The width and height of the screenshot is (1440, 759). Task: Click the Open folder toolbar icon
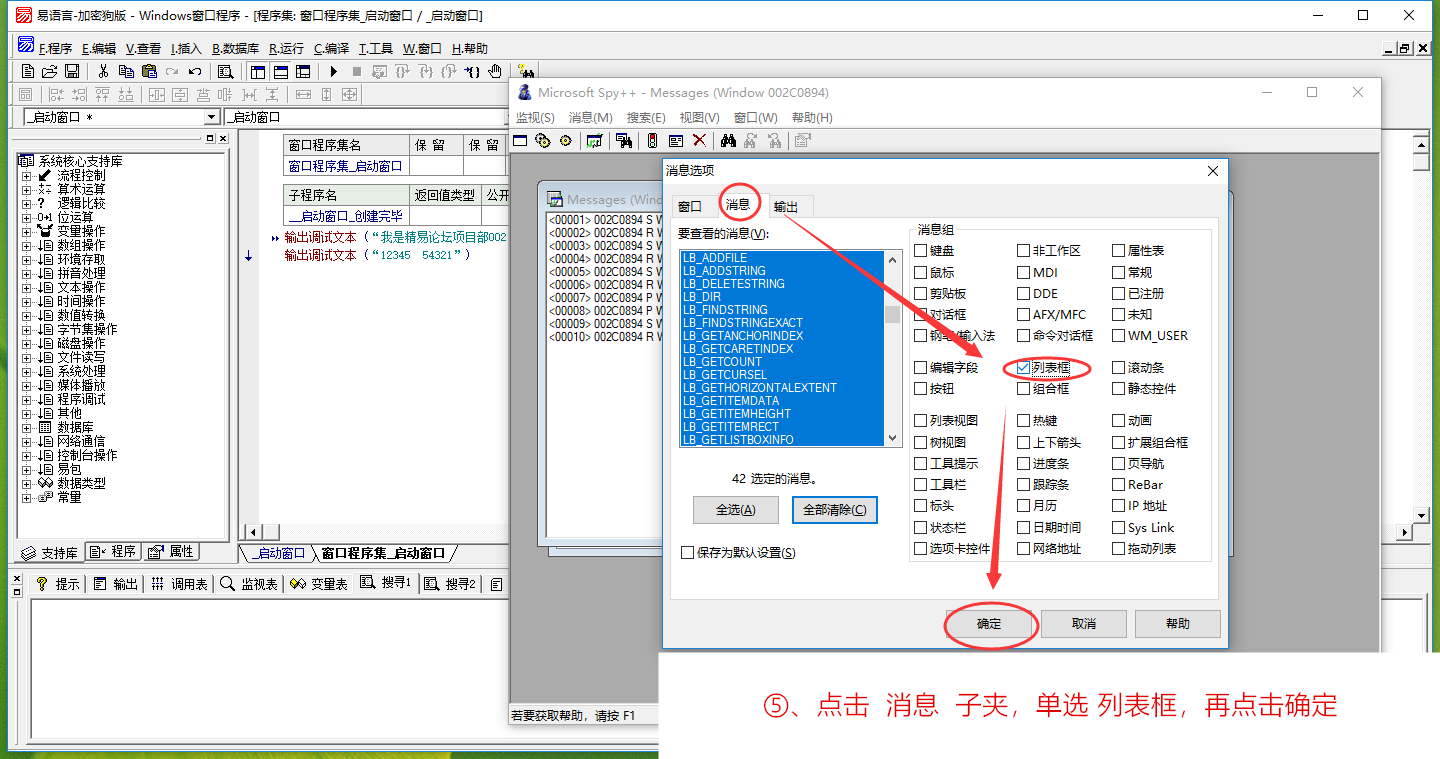(49, 71)
